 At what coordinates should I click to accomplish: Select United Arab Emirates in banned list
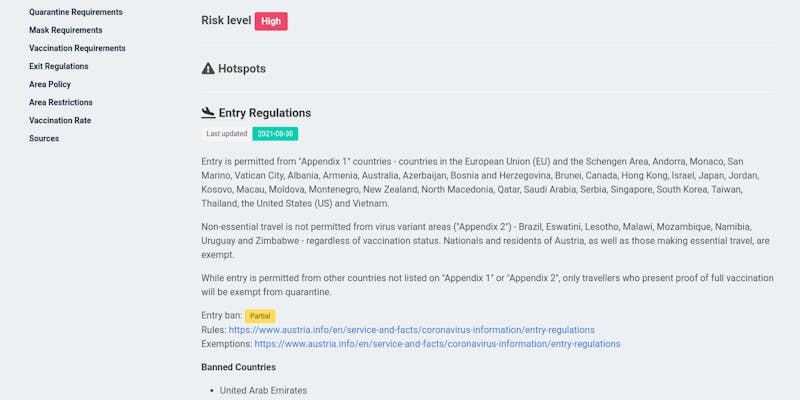pyautogui.click(x=263, y=390)
